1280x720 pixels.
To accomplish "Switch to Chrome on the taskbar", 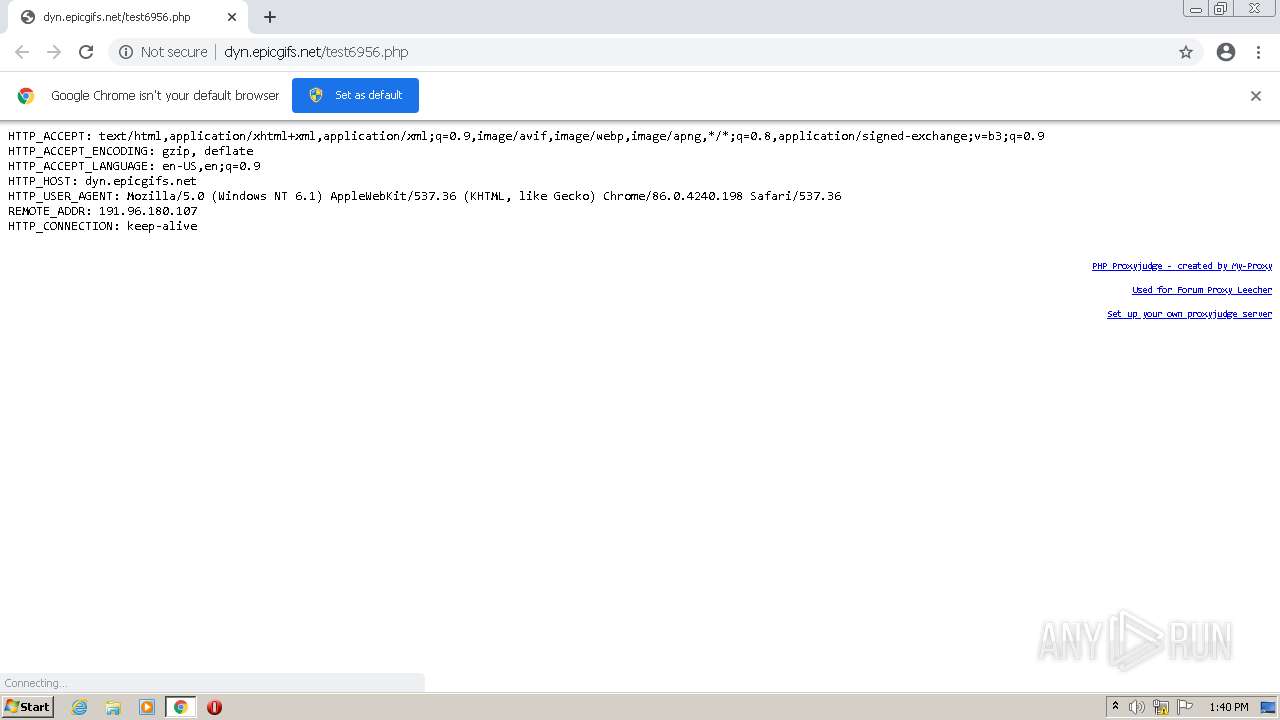I will (180, 707).
